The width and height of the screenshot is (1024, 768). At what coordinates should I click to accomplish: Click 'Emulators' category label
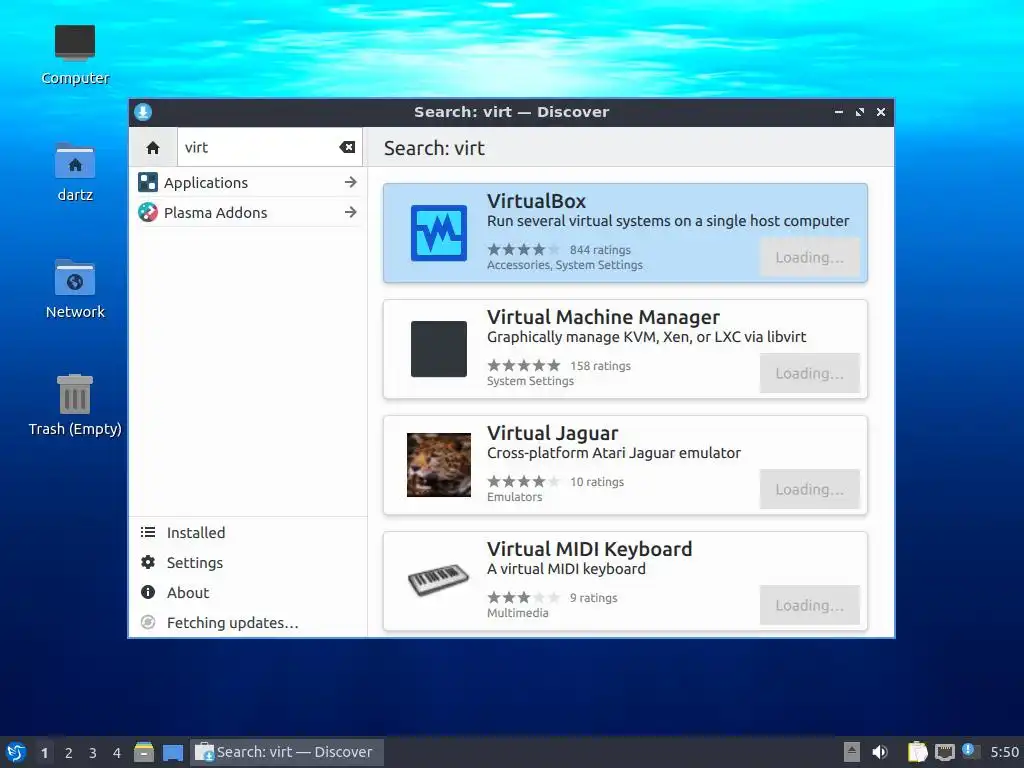point(515,497)
